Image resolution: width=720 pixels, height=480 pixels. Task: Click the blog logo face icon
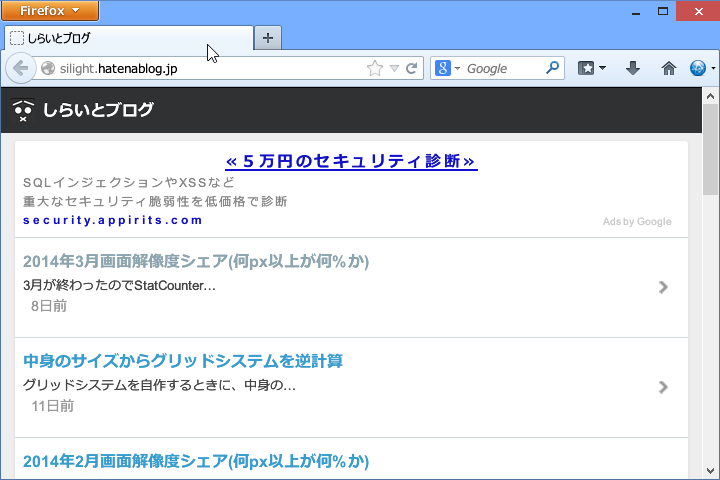point(23,110)
